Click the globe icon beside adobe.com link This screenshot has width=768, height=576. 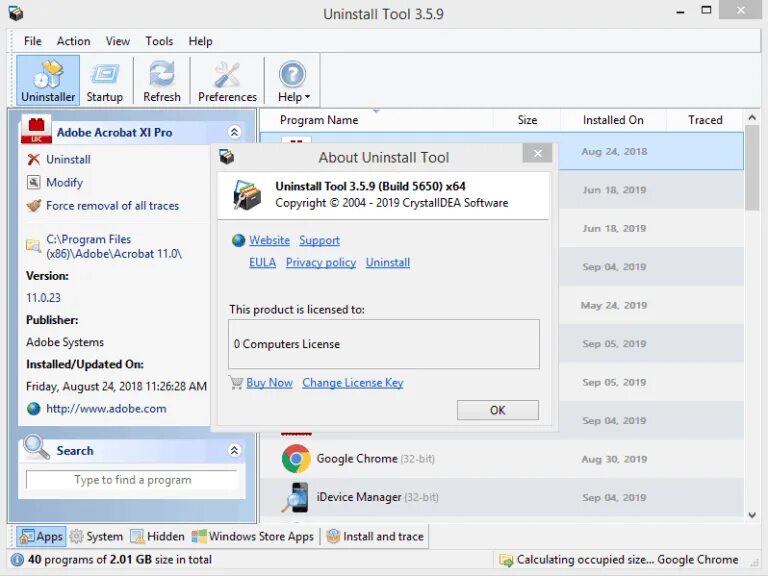(x=34, y=408)
